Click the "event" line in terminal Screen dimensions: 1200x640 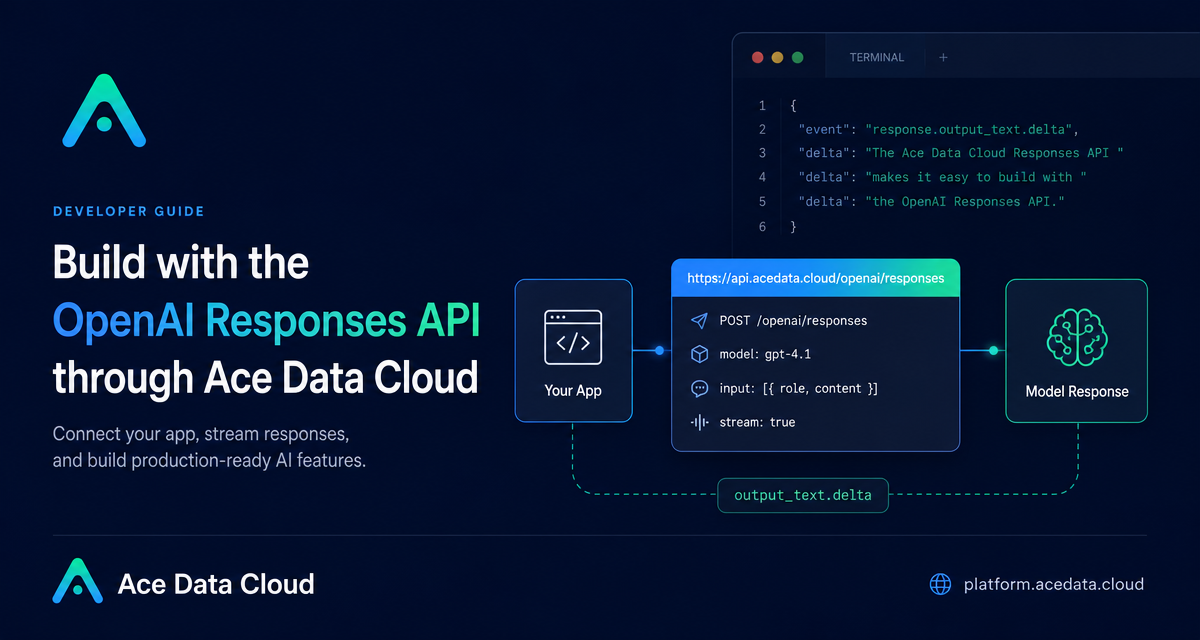(938, 129)
